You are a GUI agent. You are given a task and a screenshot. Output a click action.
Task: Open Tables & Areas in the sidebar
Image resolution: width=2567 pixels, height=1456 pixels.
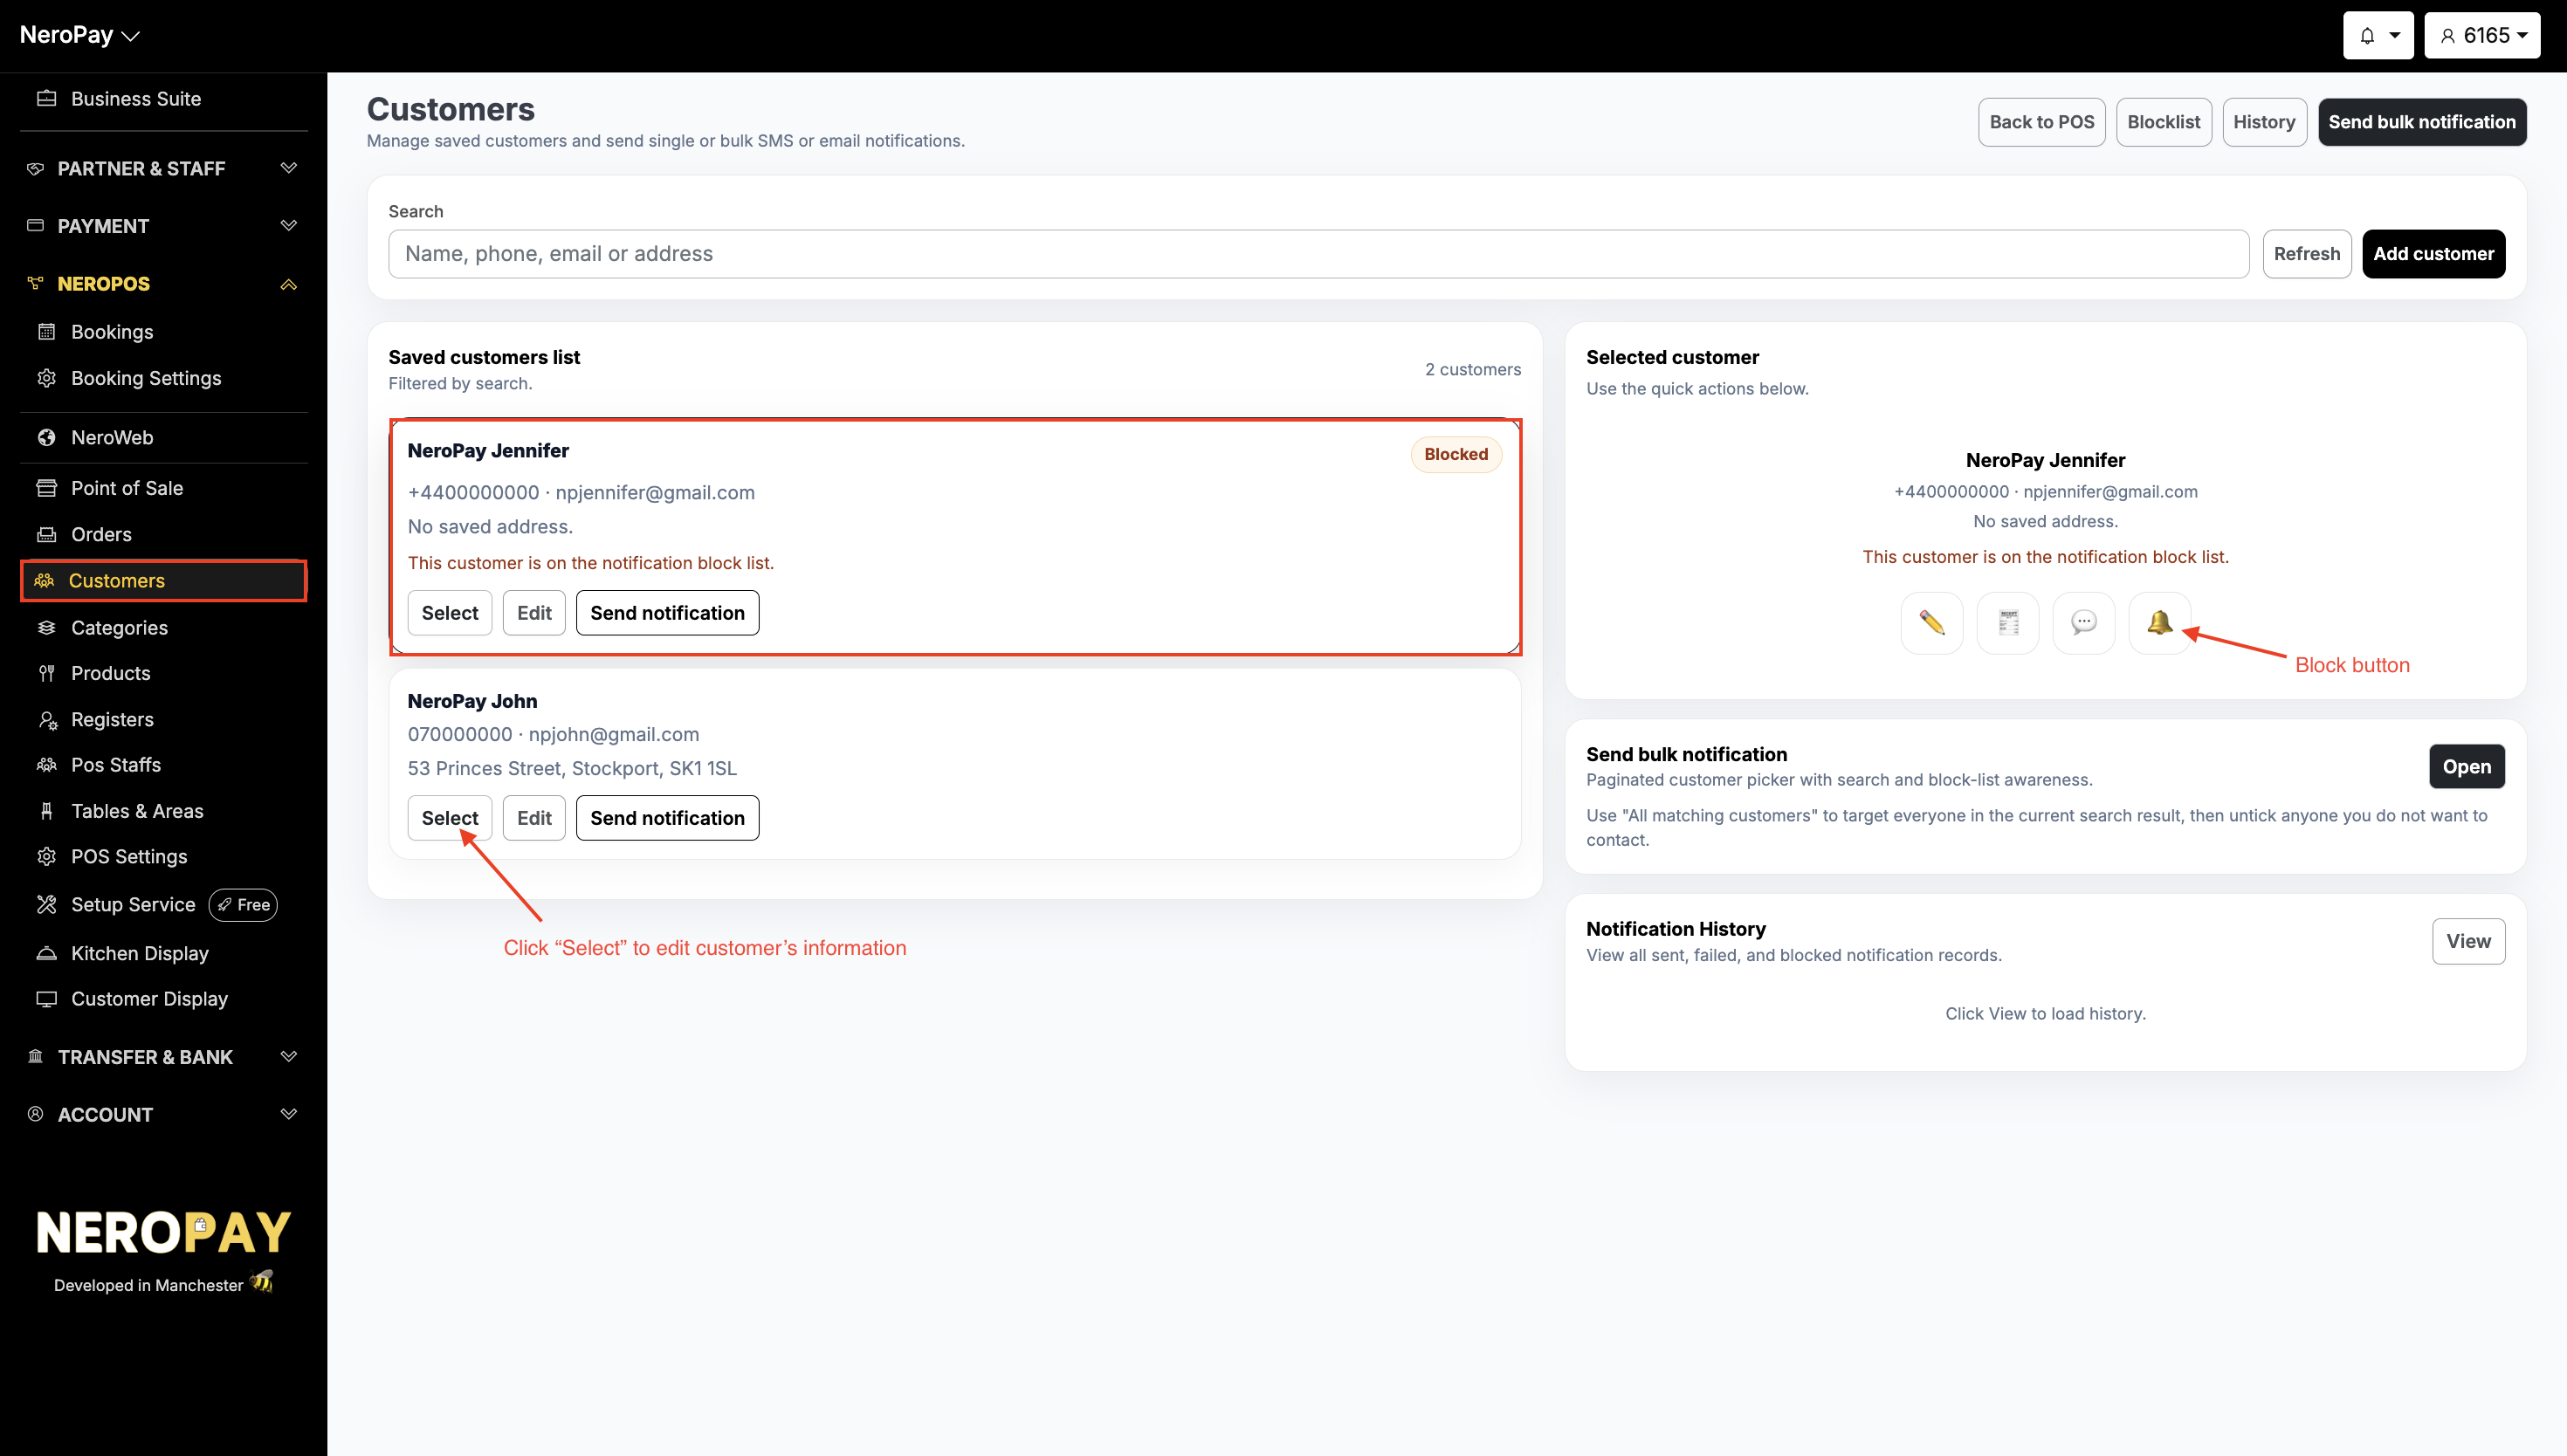click(x=136, y=811)
